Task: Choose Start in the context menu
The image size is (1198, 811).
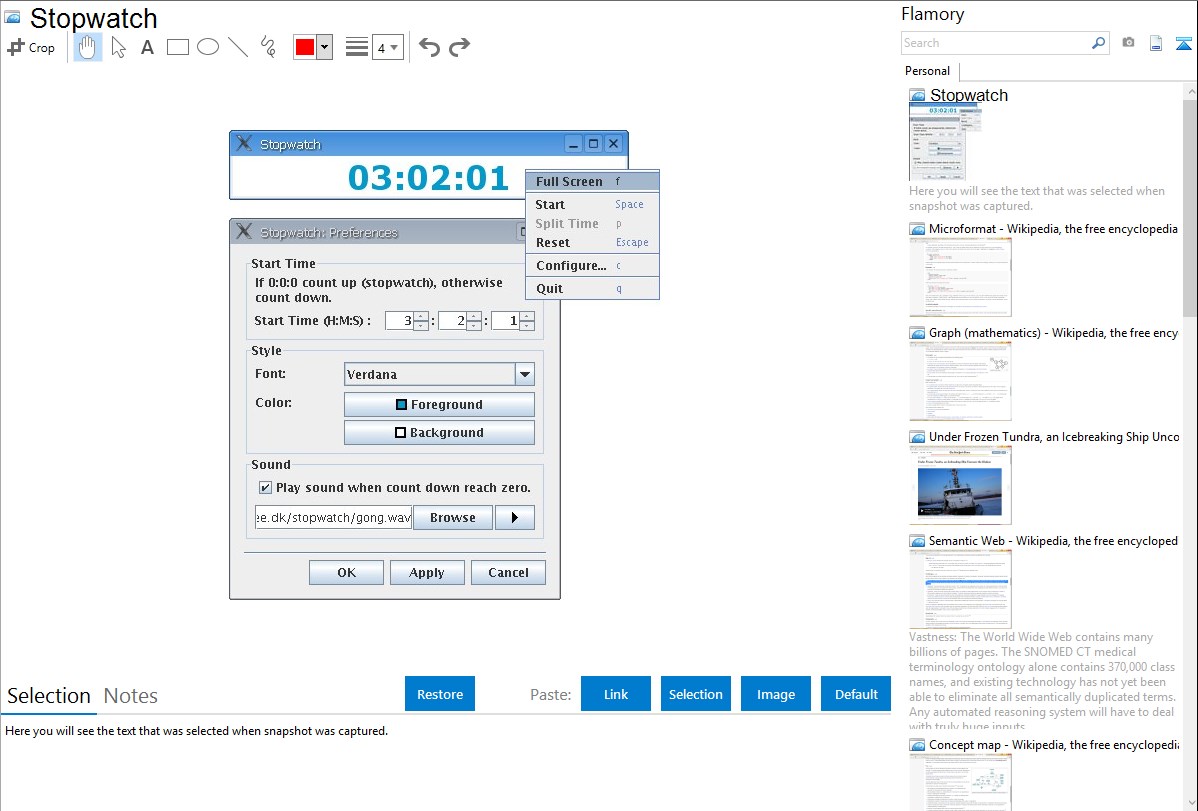Action: [592, 205]
